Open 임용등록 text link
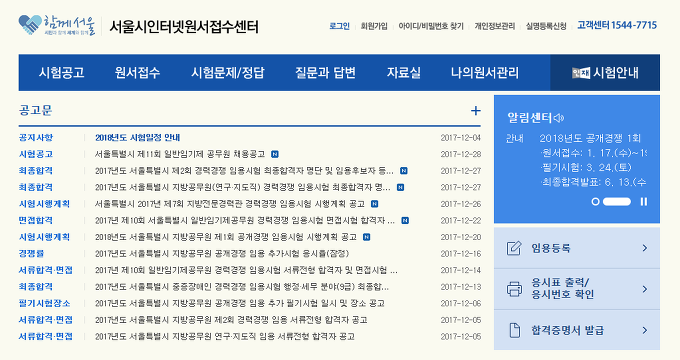 551,248
